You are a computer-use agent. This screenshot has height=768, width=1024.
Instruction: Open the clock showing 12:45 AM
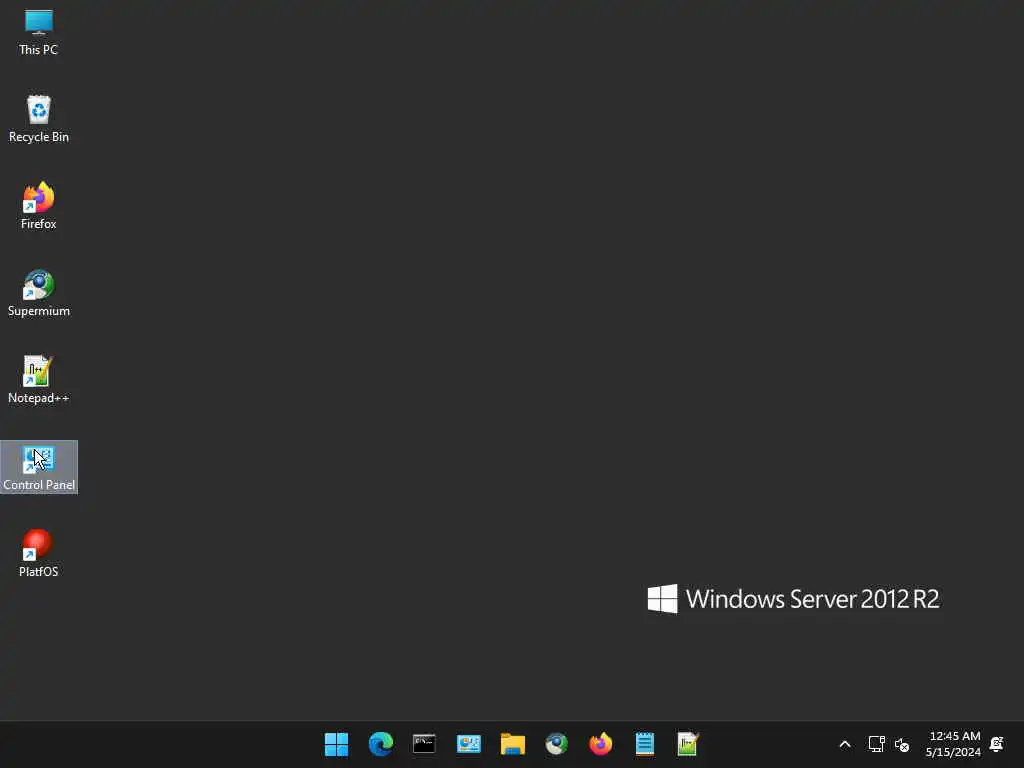tap(953, 744)
